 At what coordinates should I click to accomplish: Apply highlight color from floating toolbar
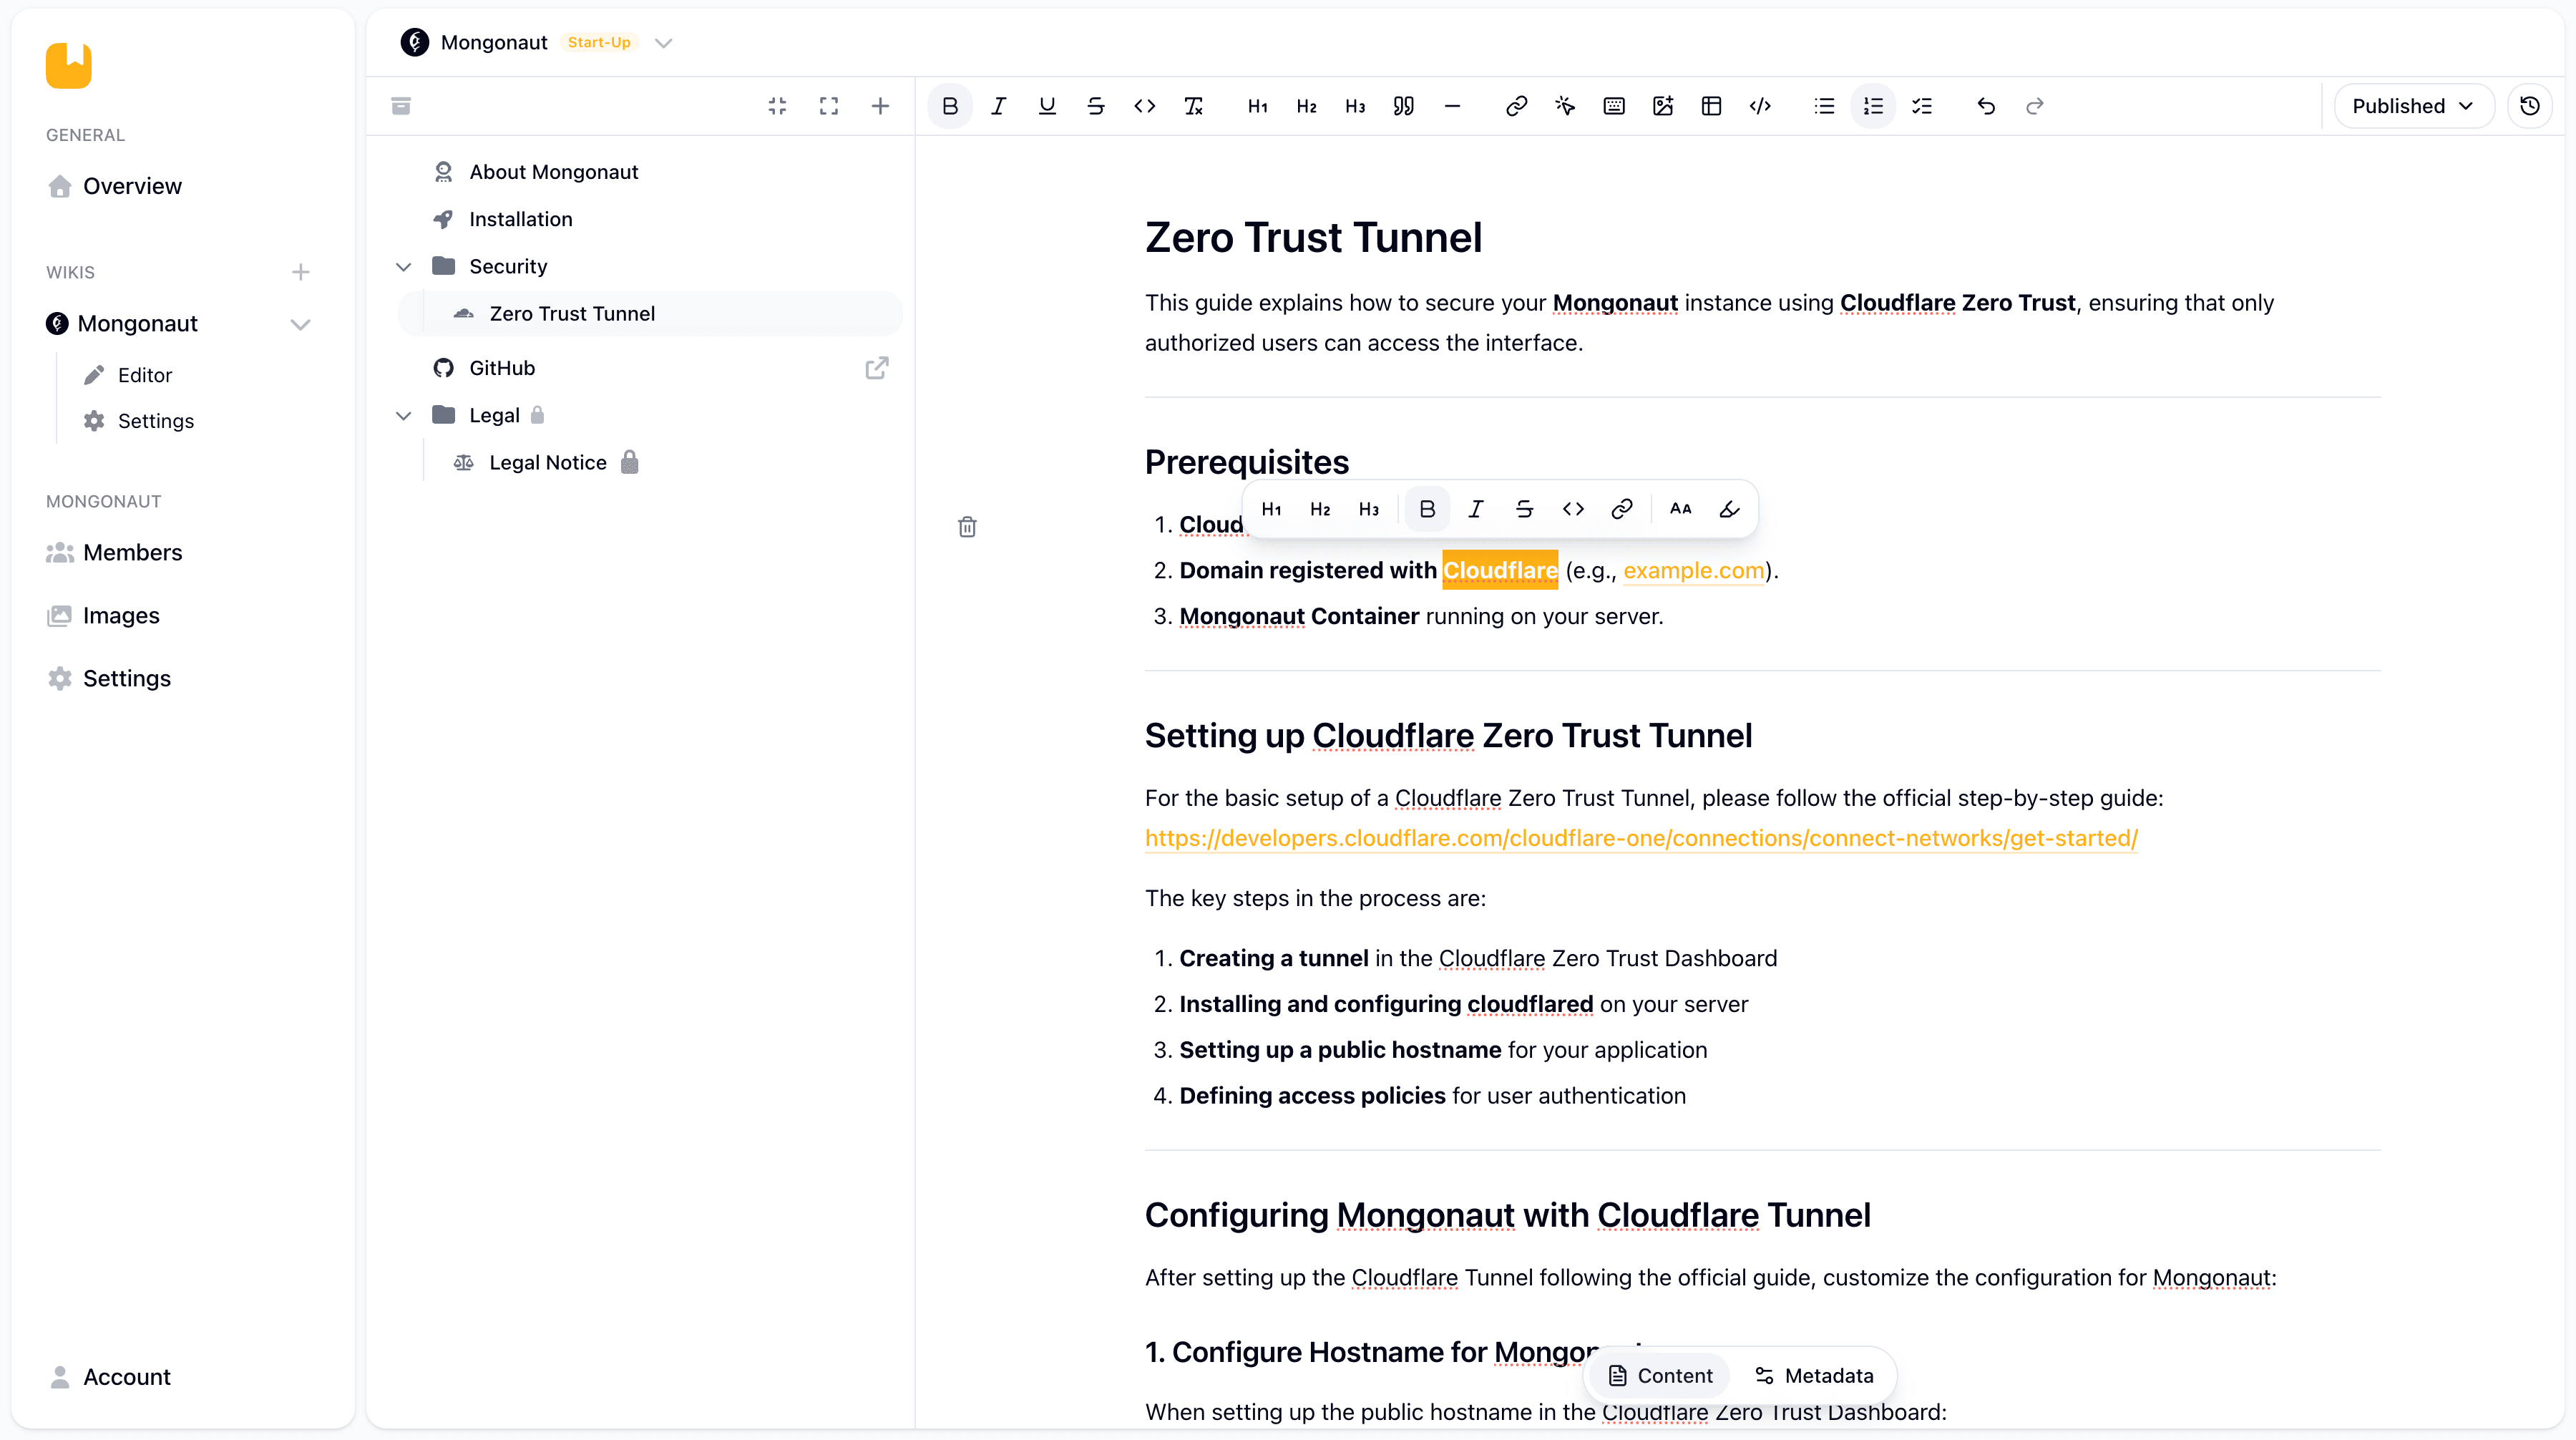tap(1729, 509)
